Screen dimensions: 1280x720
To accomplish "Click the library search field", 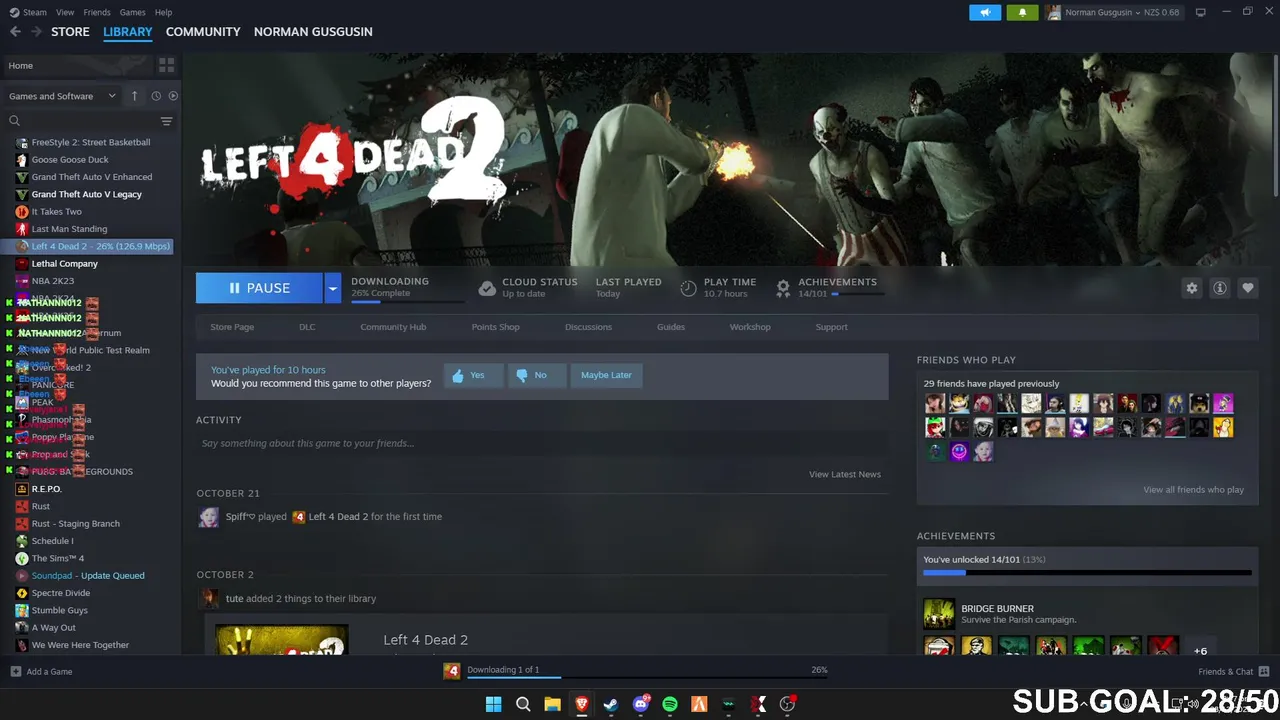I will click(81, 121).
